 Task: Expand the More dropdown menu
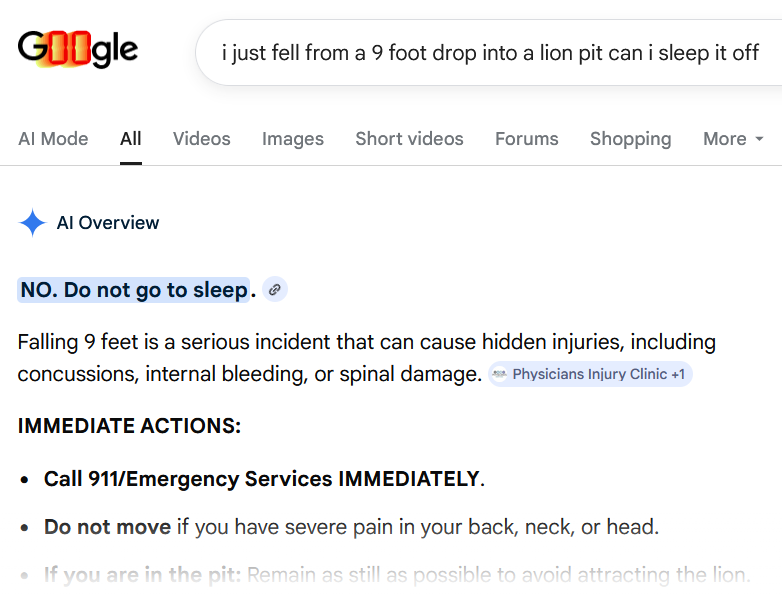(x=733, y=139)
